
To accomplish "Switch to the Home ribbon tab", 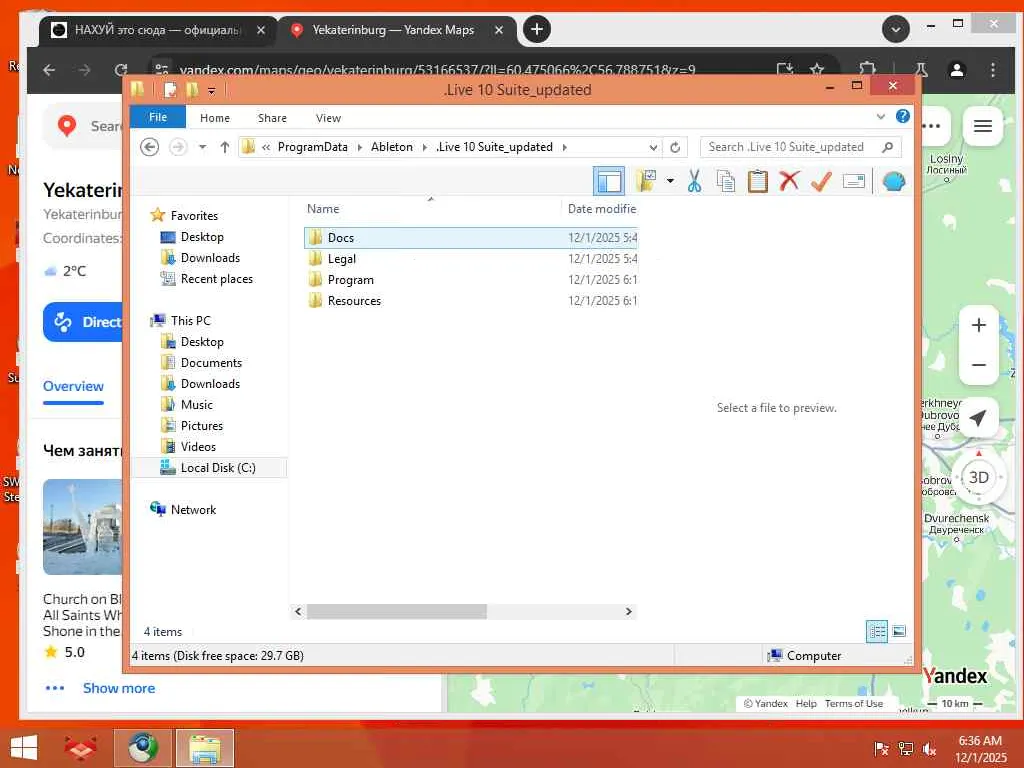I will (215, 118).
